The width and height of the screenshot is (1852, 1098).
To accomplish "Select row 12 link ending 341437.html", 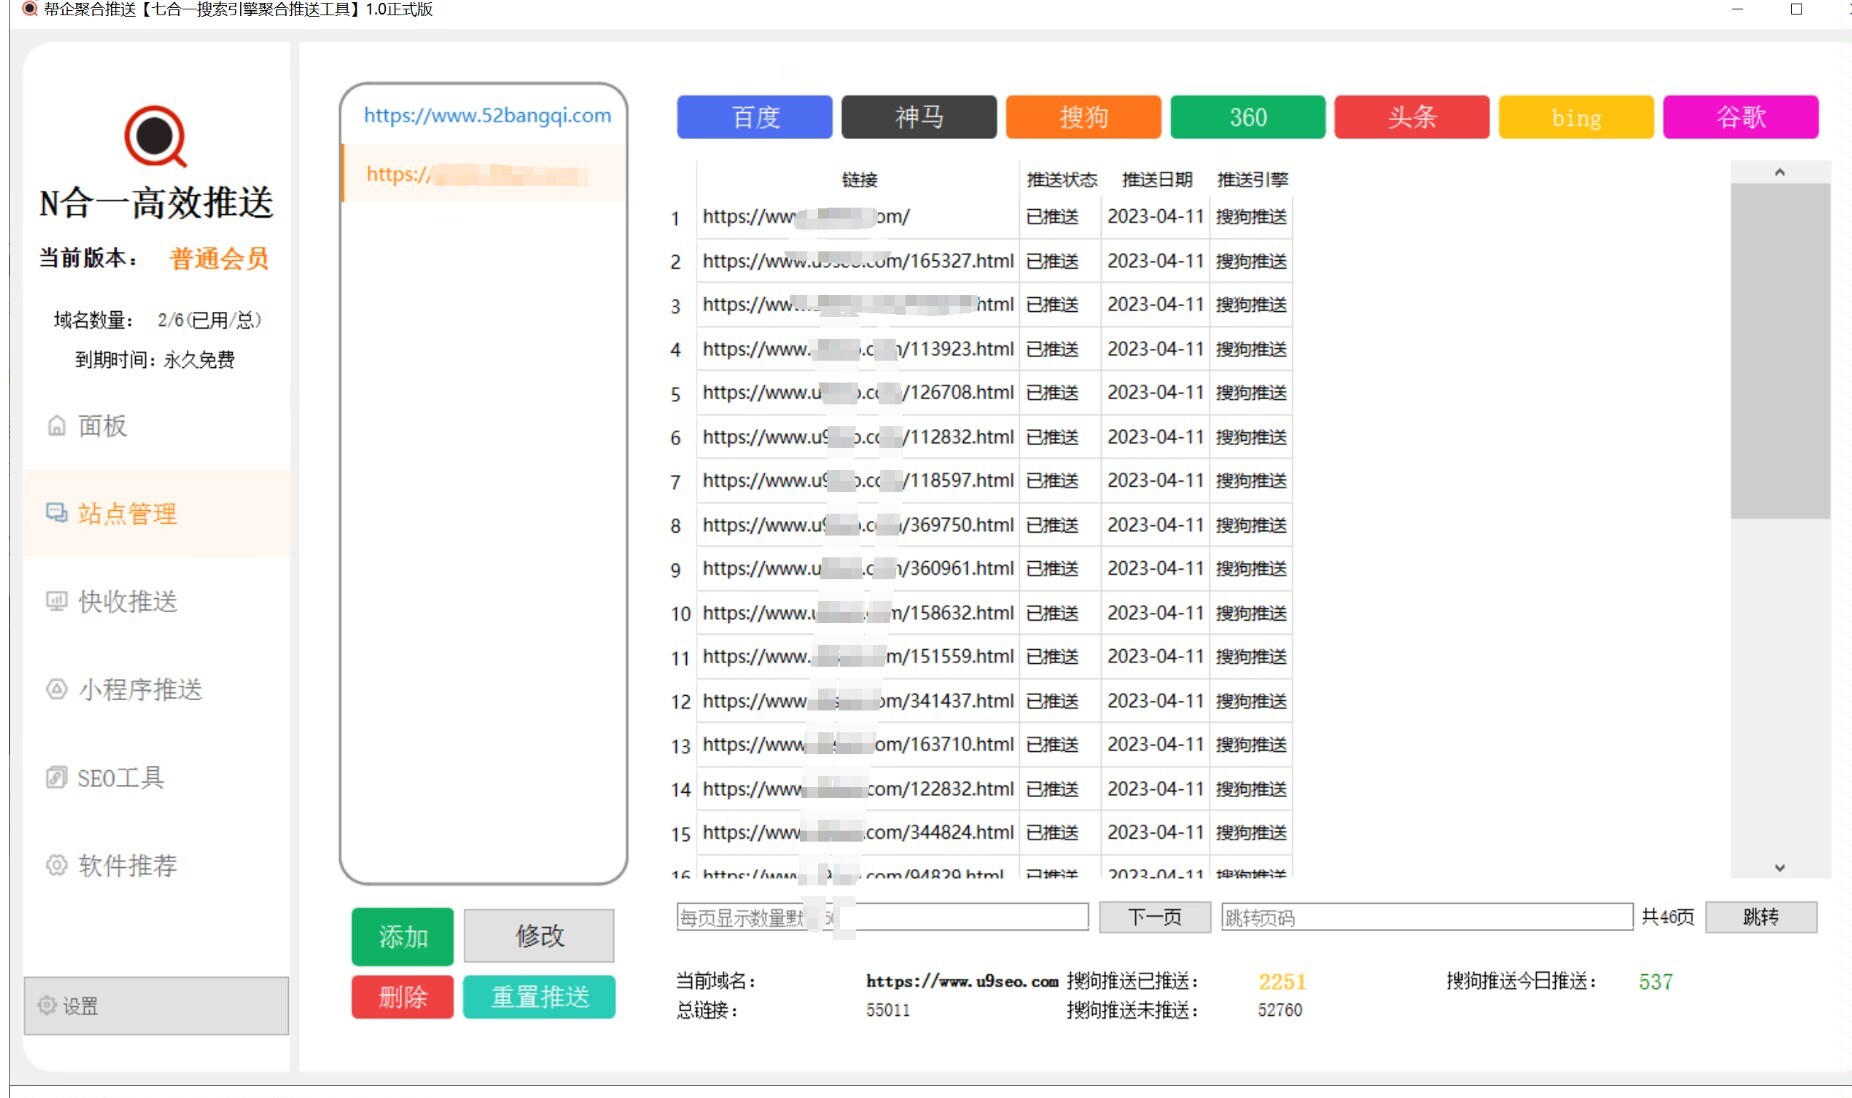I will (x=858, y=701).
